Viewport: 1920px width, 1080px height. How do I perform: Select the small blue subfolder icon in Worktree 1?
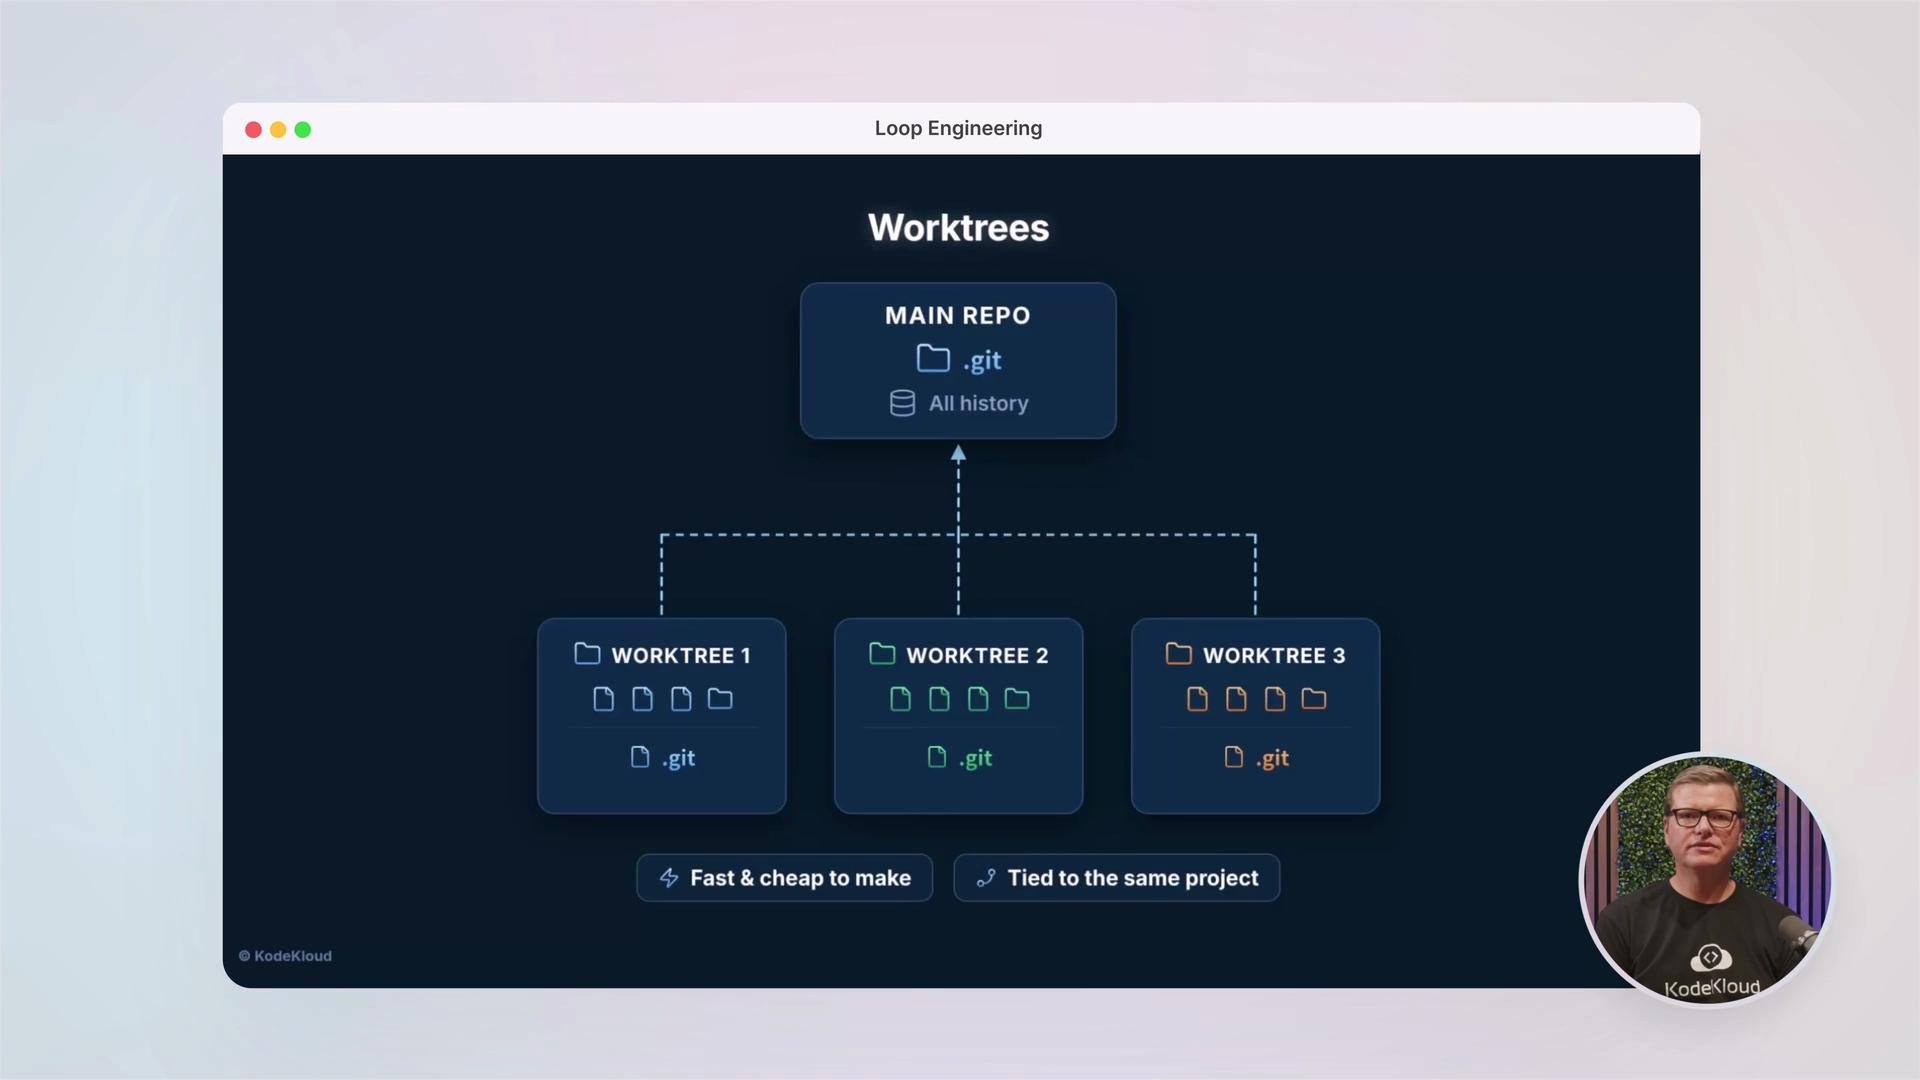pyautogui.click(x=720, y=699)
